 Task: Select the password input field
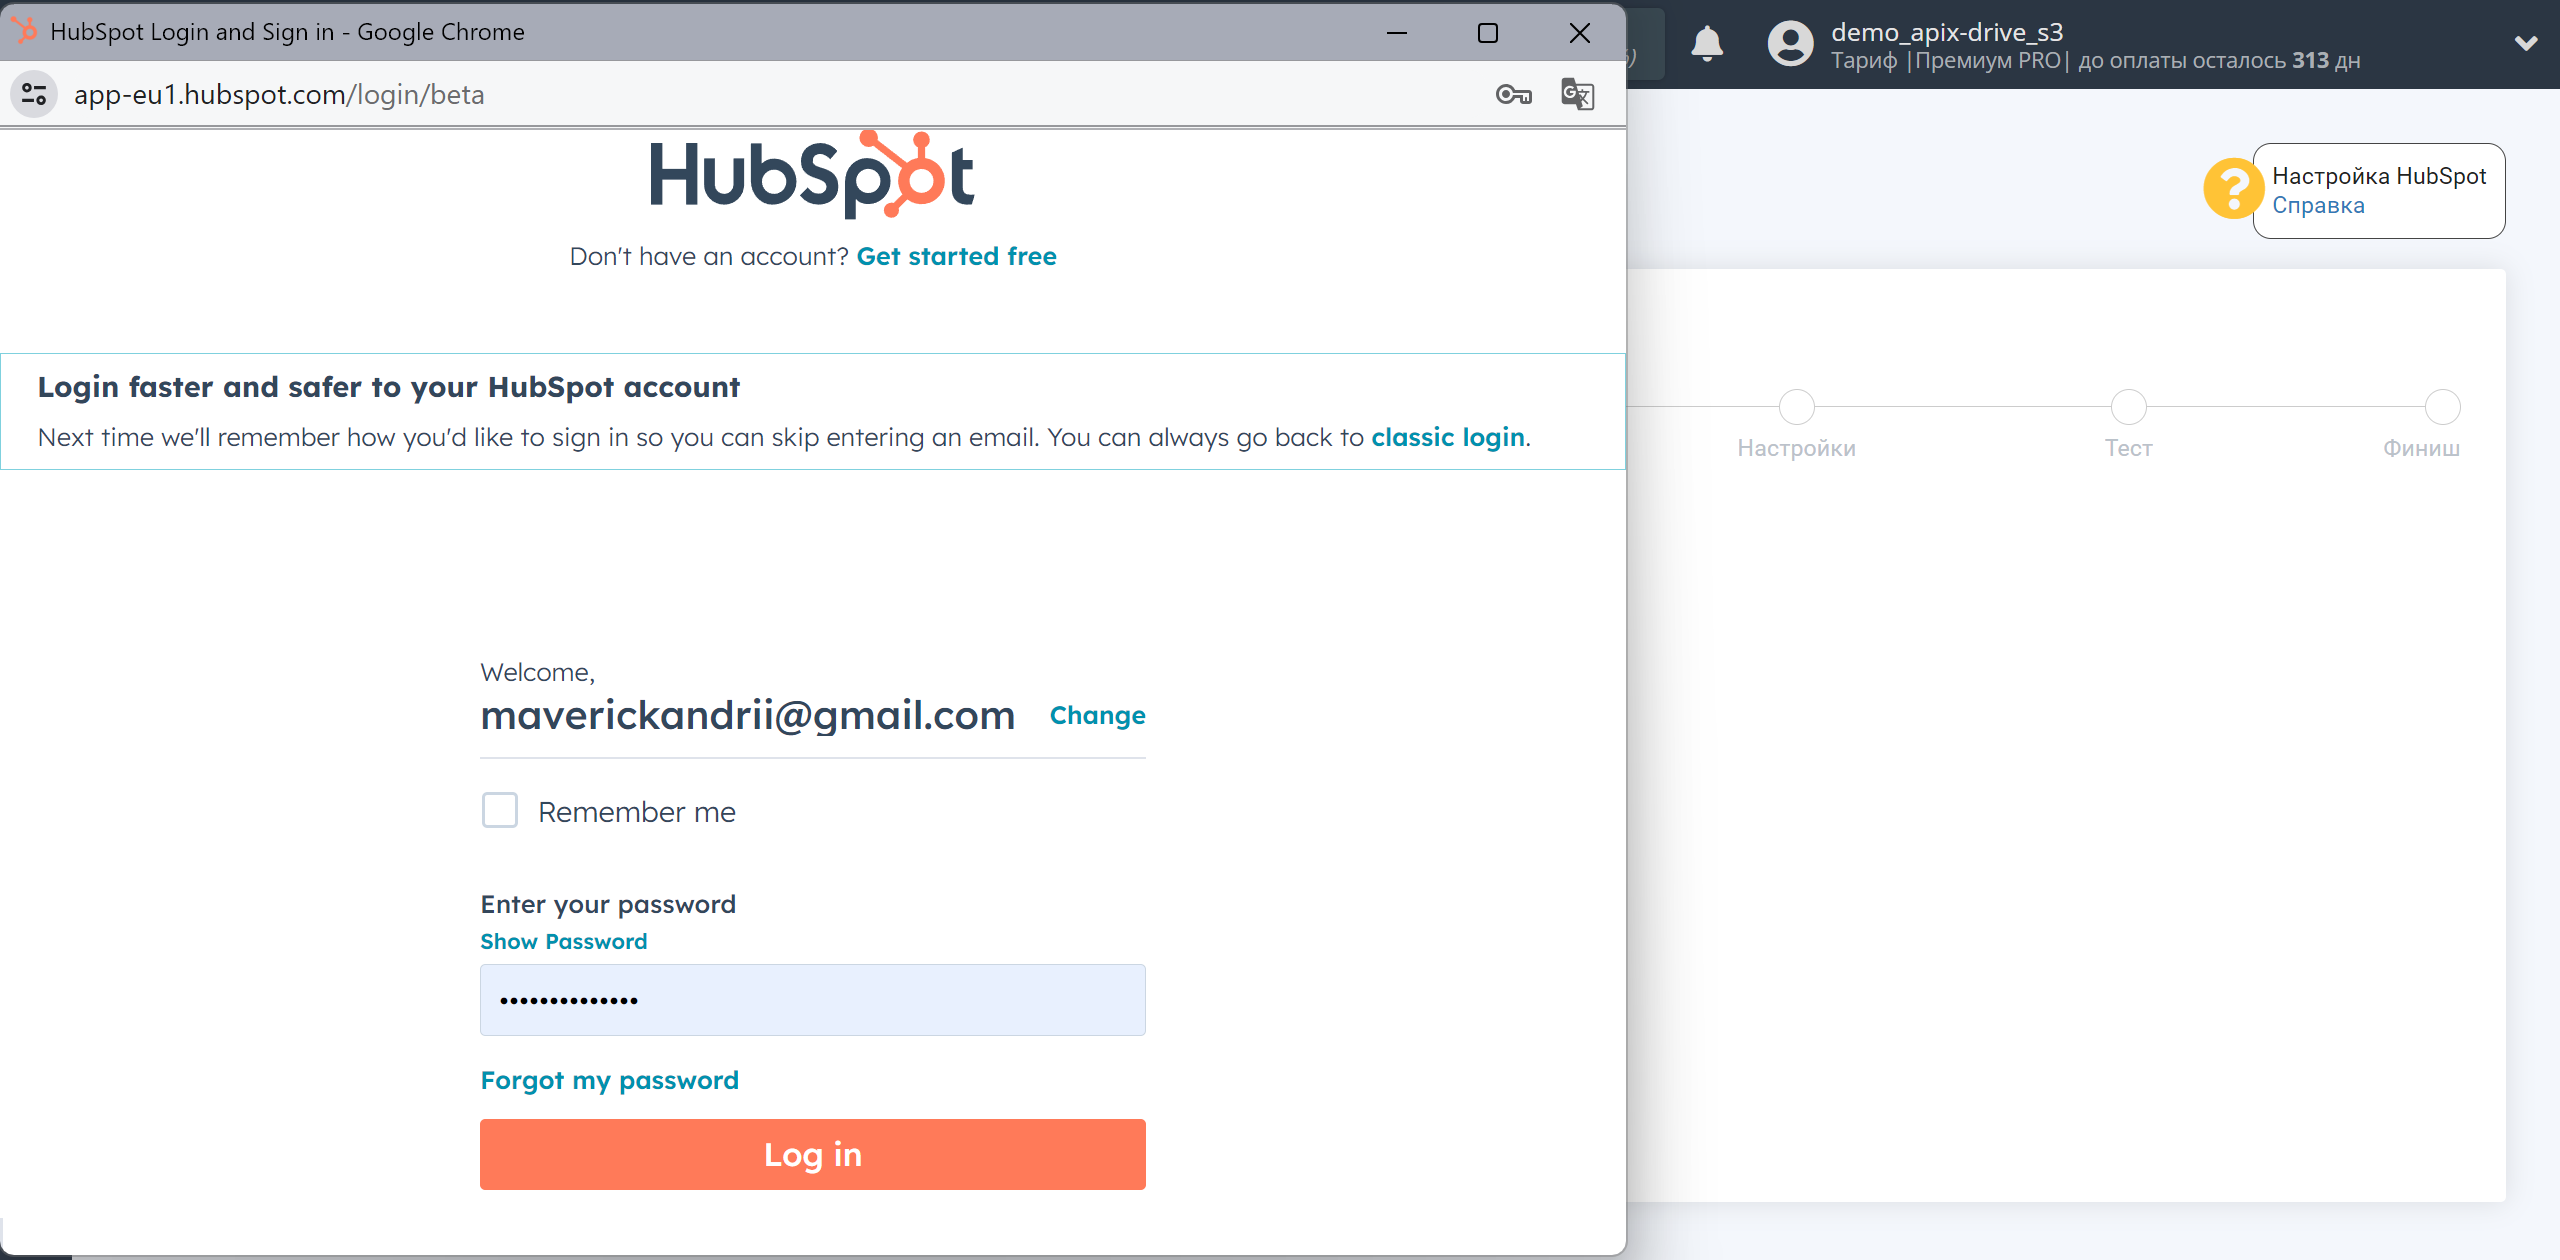(813, 999)
